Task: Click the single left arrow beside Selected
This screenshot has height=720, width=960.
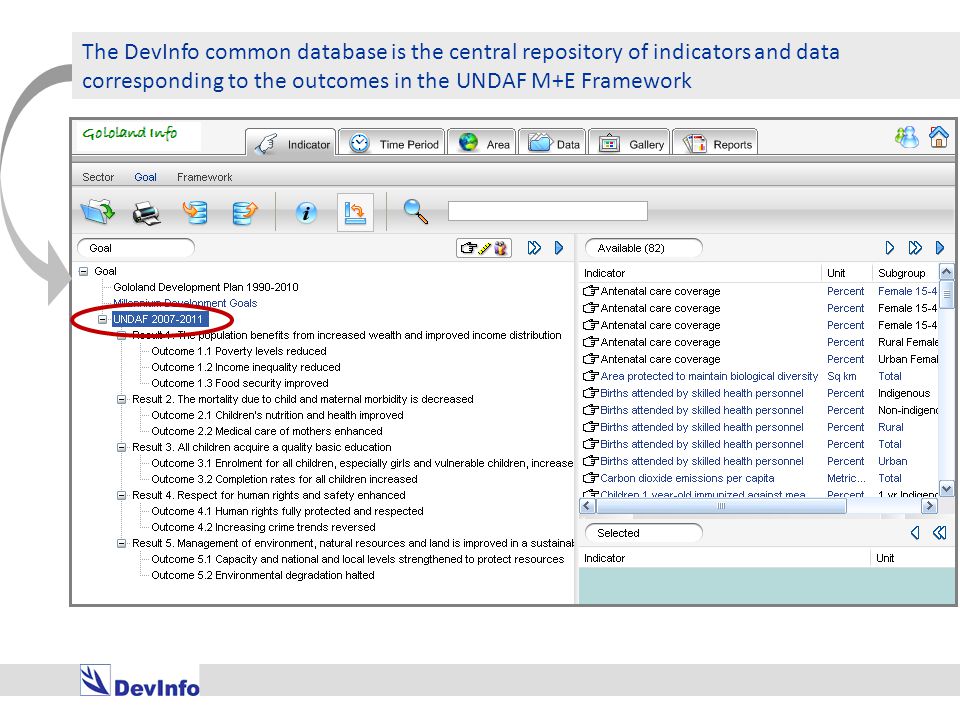Action: (915, 533)
